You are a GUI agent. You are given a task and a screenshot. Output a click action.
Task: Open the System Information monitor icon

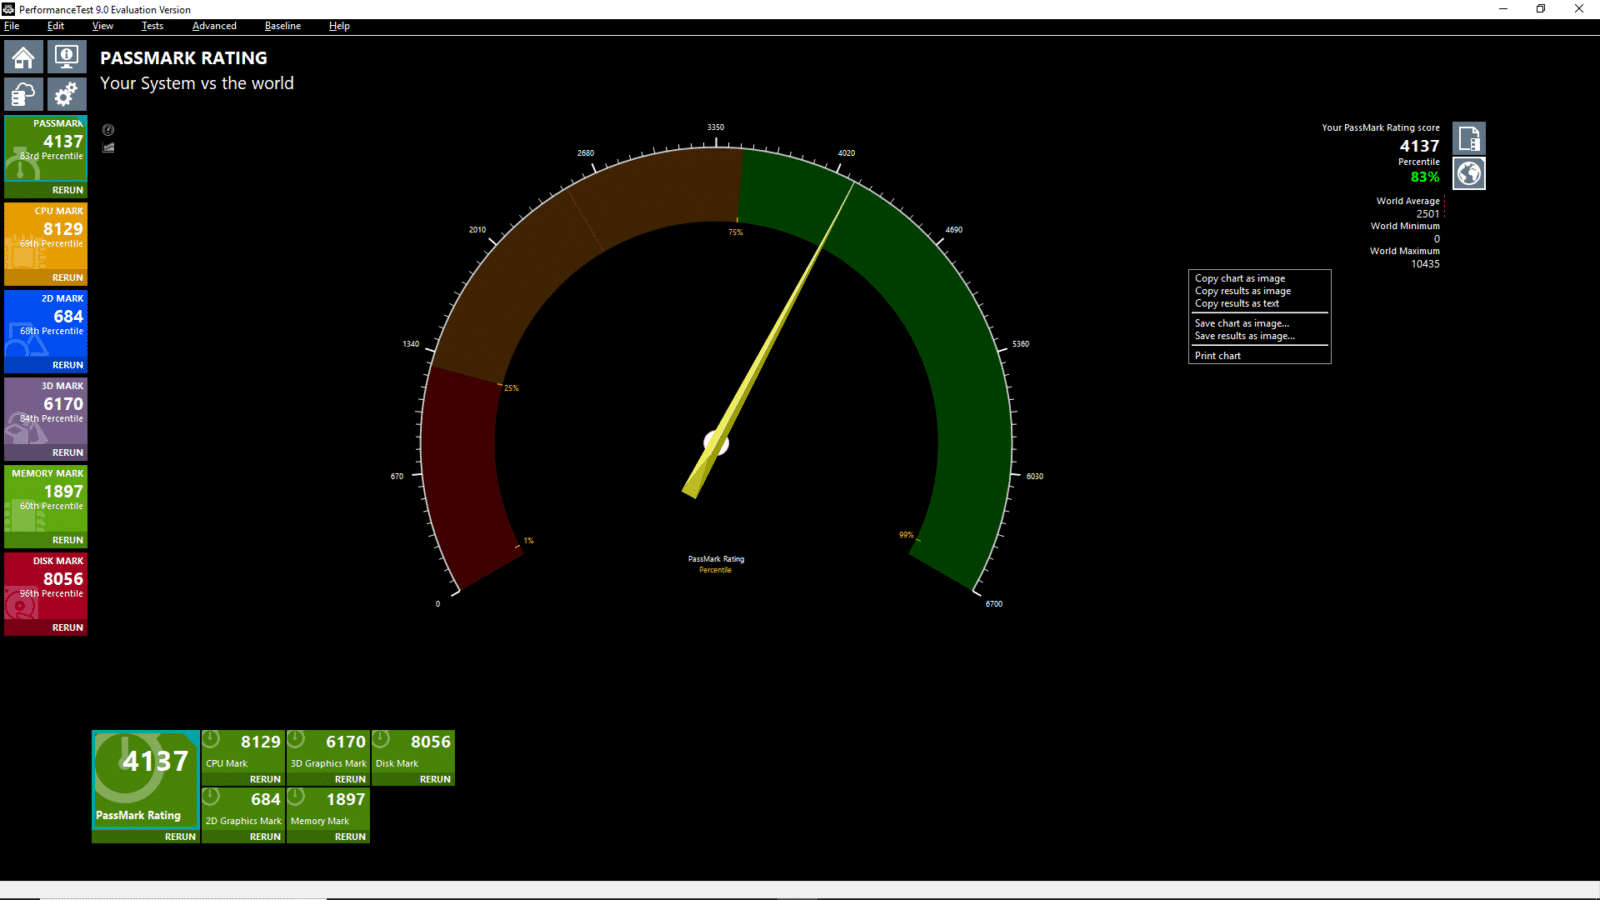click(x=66, y=57)
